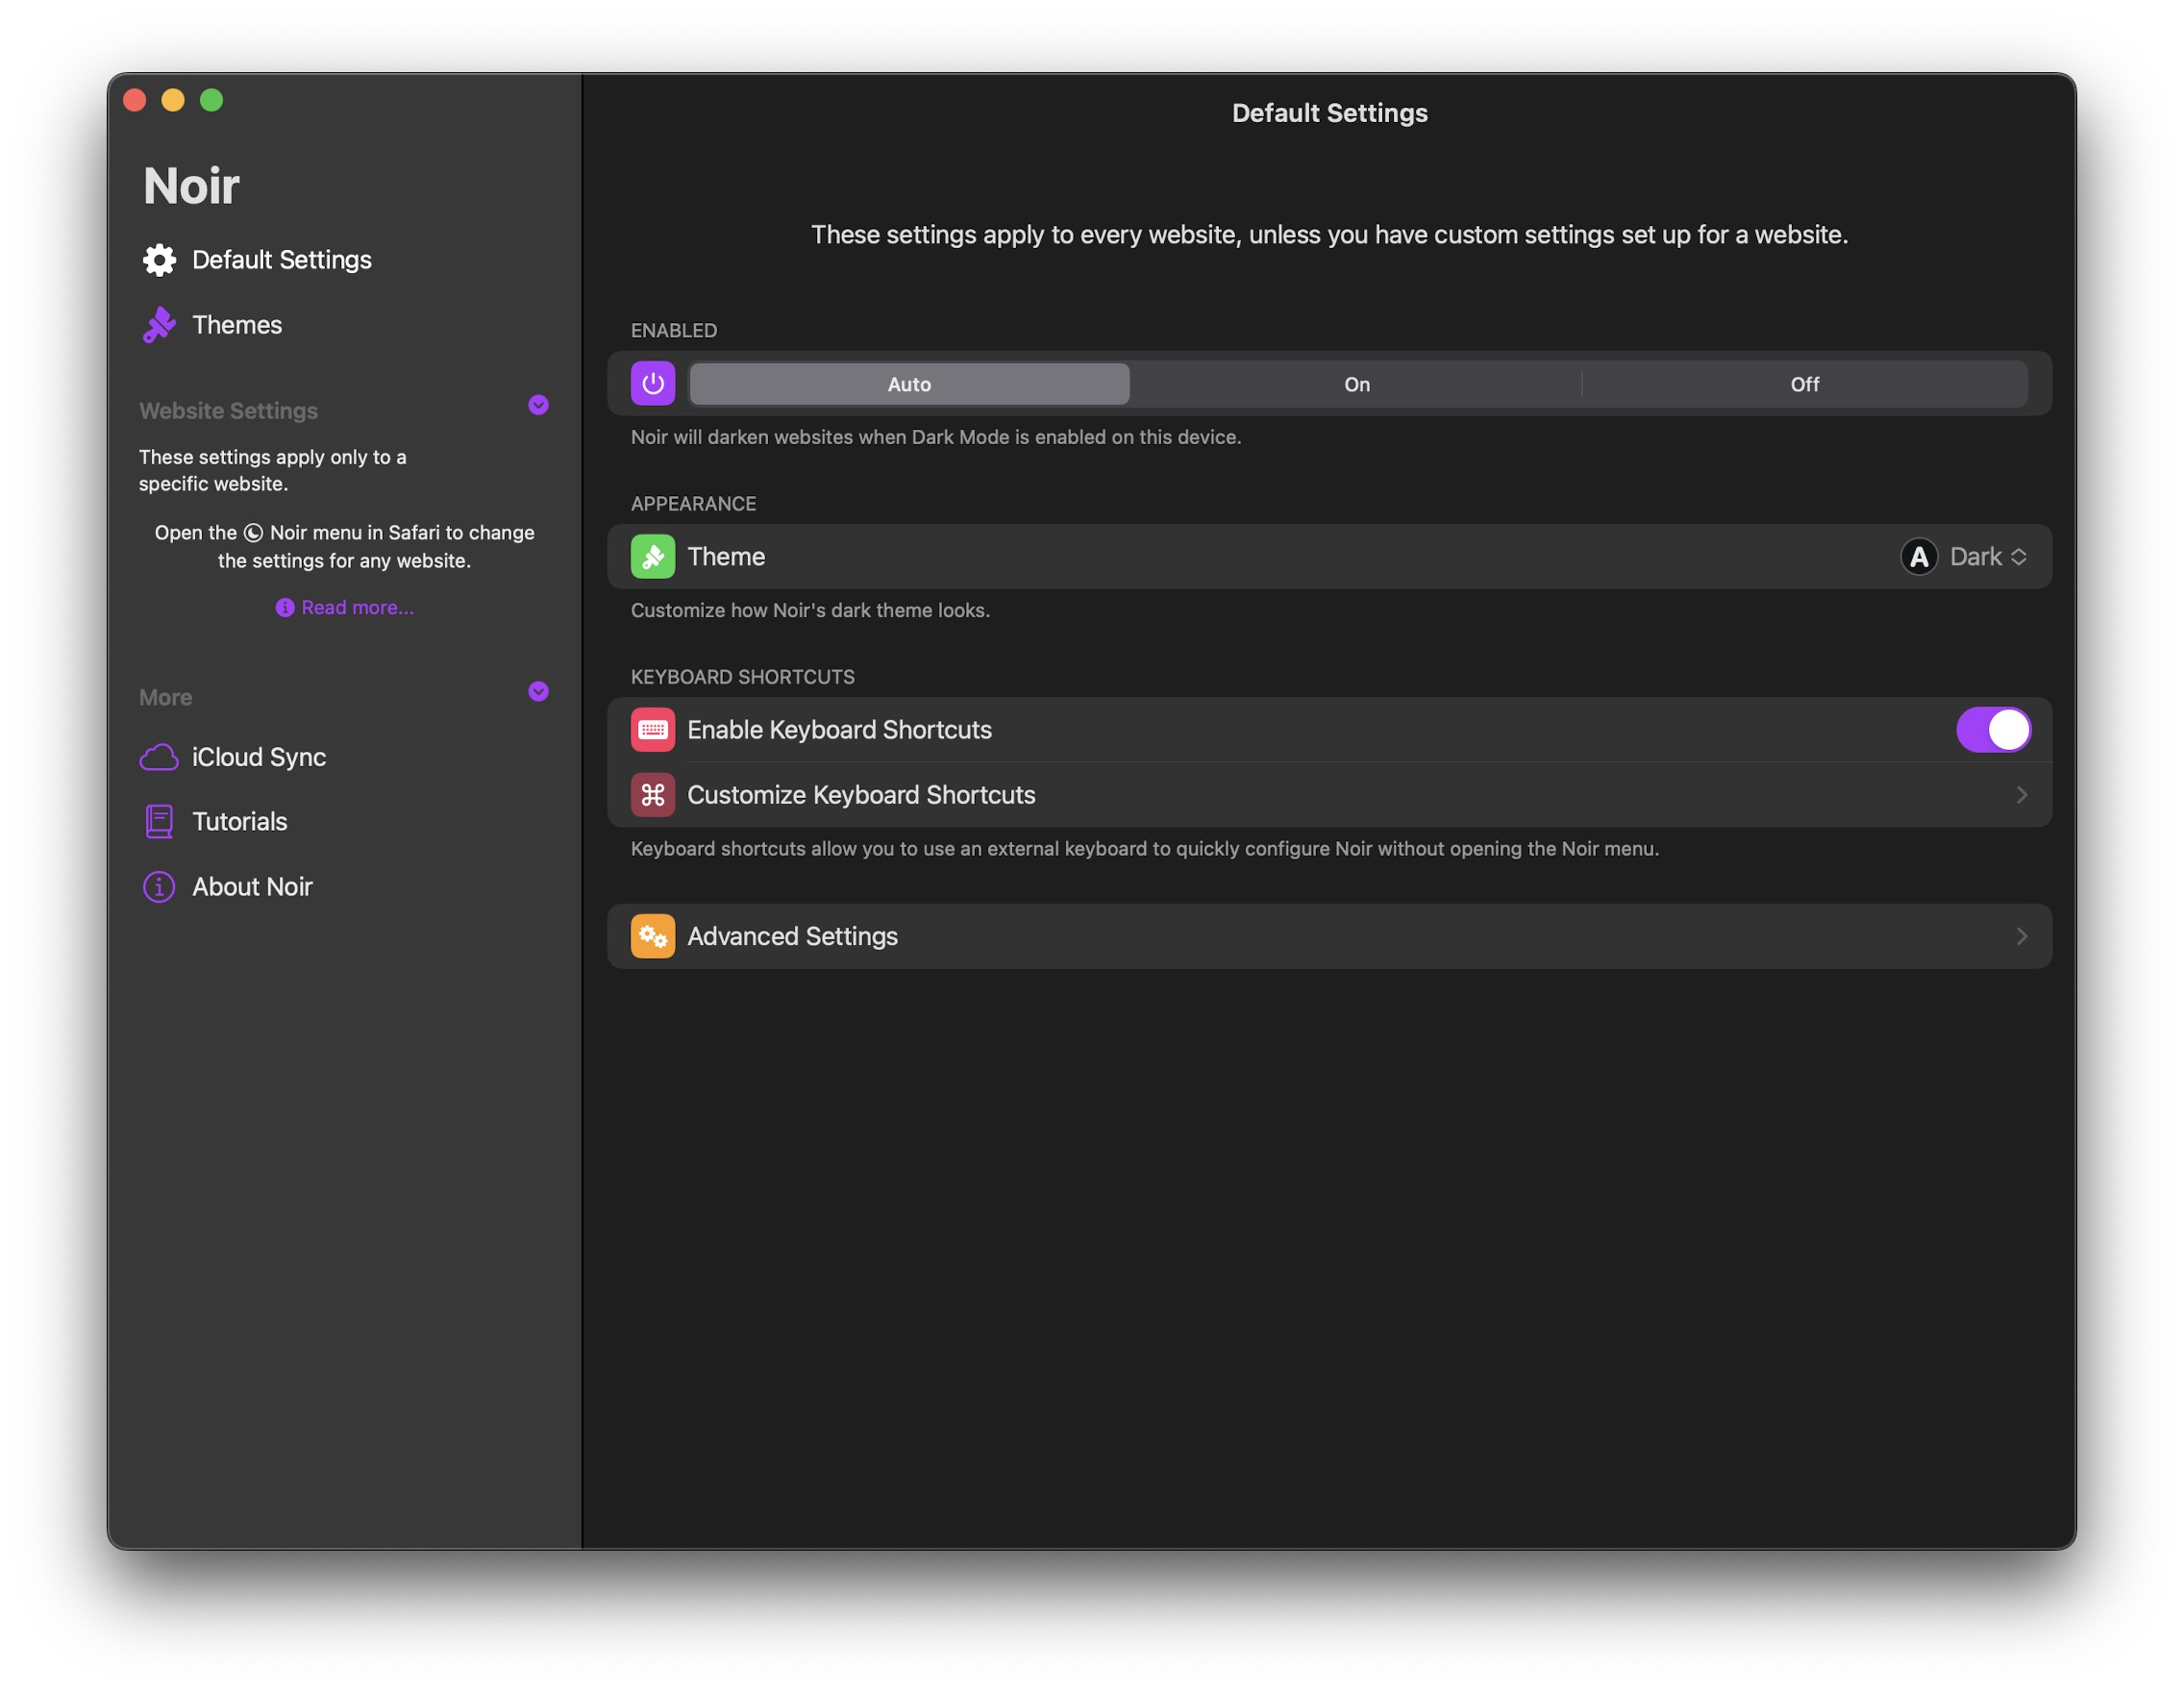The image size is (2184, 1692).
Task: Click the Dark theme 'A' preview circle
Action: [1919, 557]
